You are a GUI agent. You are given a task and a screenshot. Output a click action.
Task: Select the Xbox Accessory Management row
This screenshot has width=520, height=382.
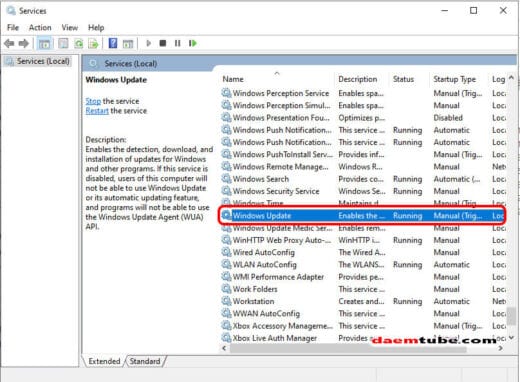[363, 326]
